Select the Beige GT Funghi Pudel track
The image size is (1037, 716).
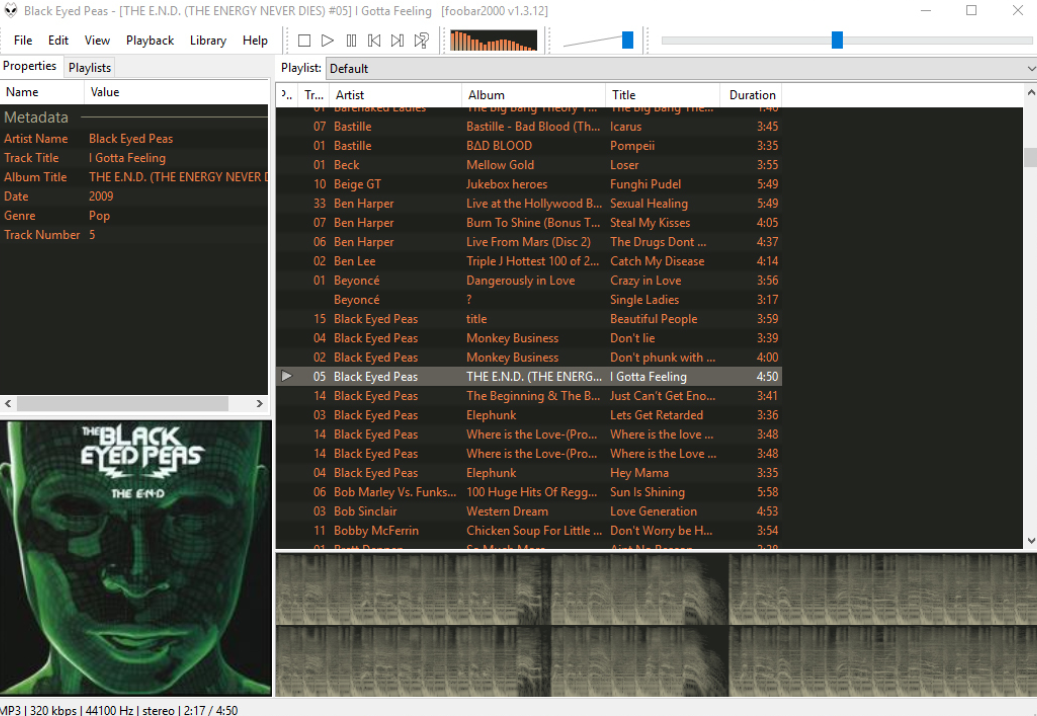(x=528, y=184)
